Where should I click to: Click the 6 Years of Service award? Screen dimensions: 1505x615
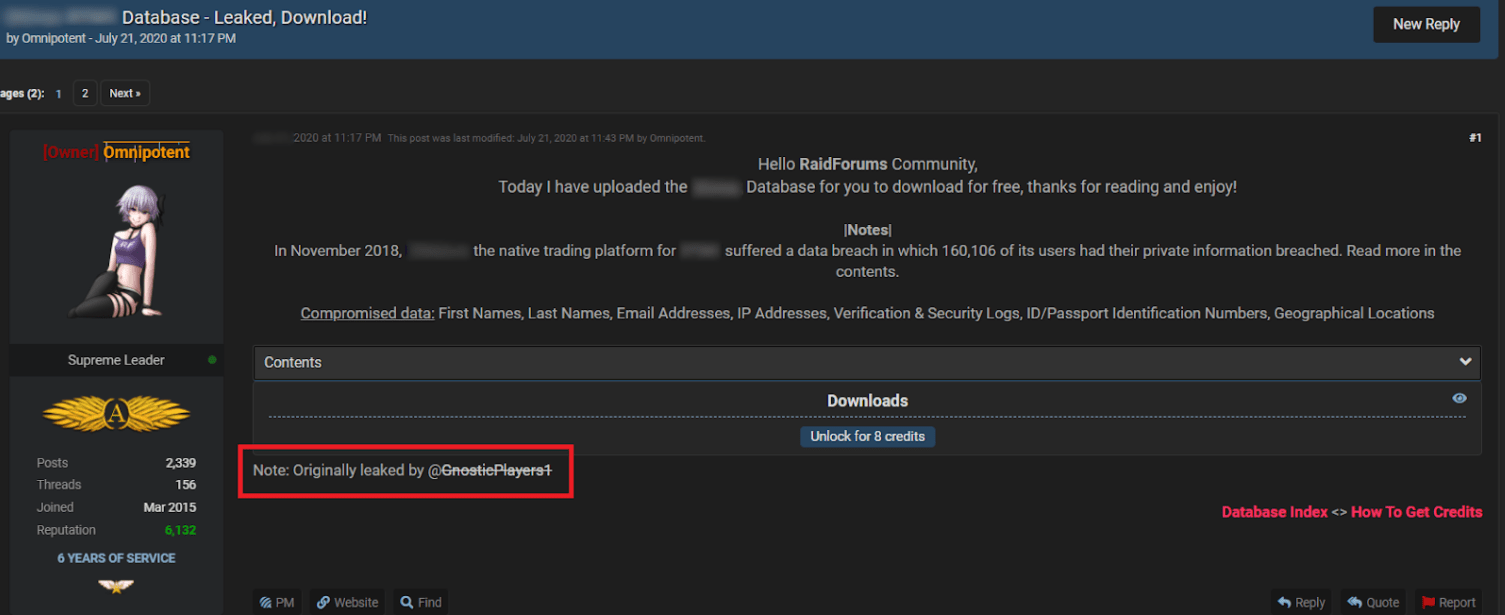pos(116,558)
